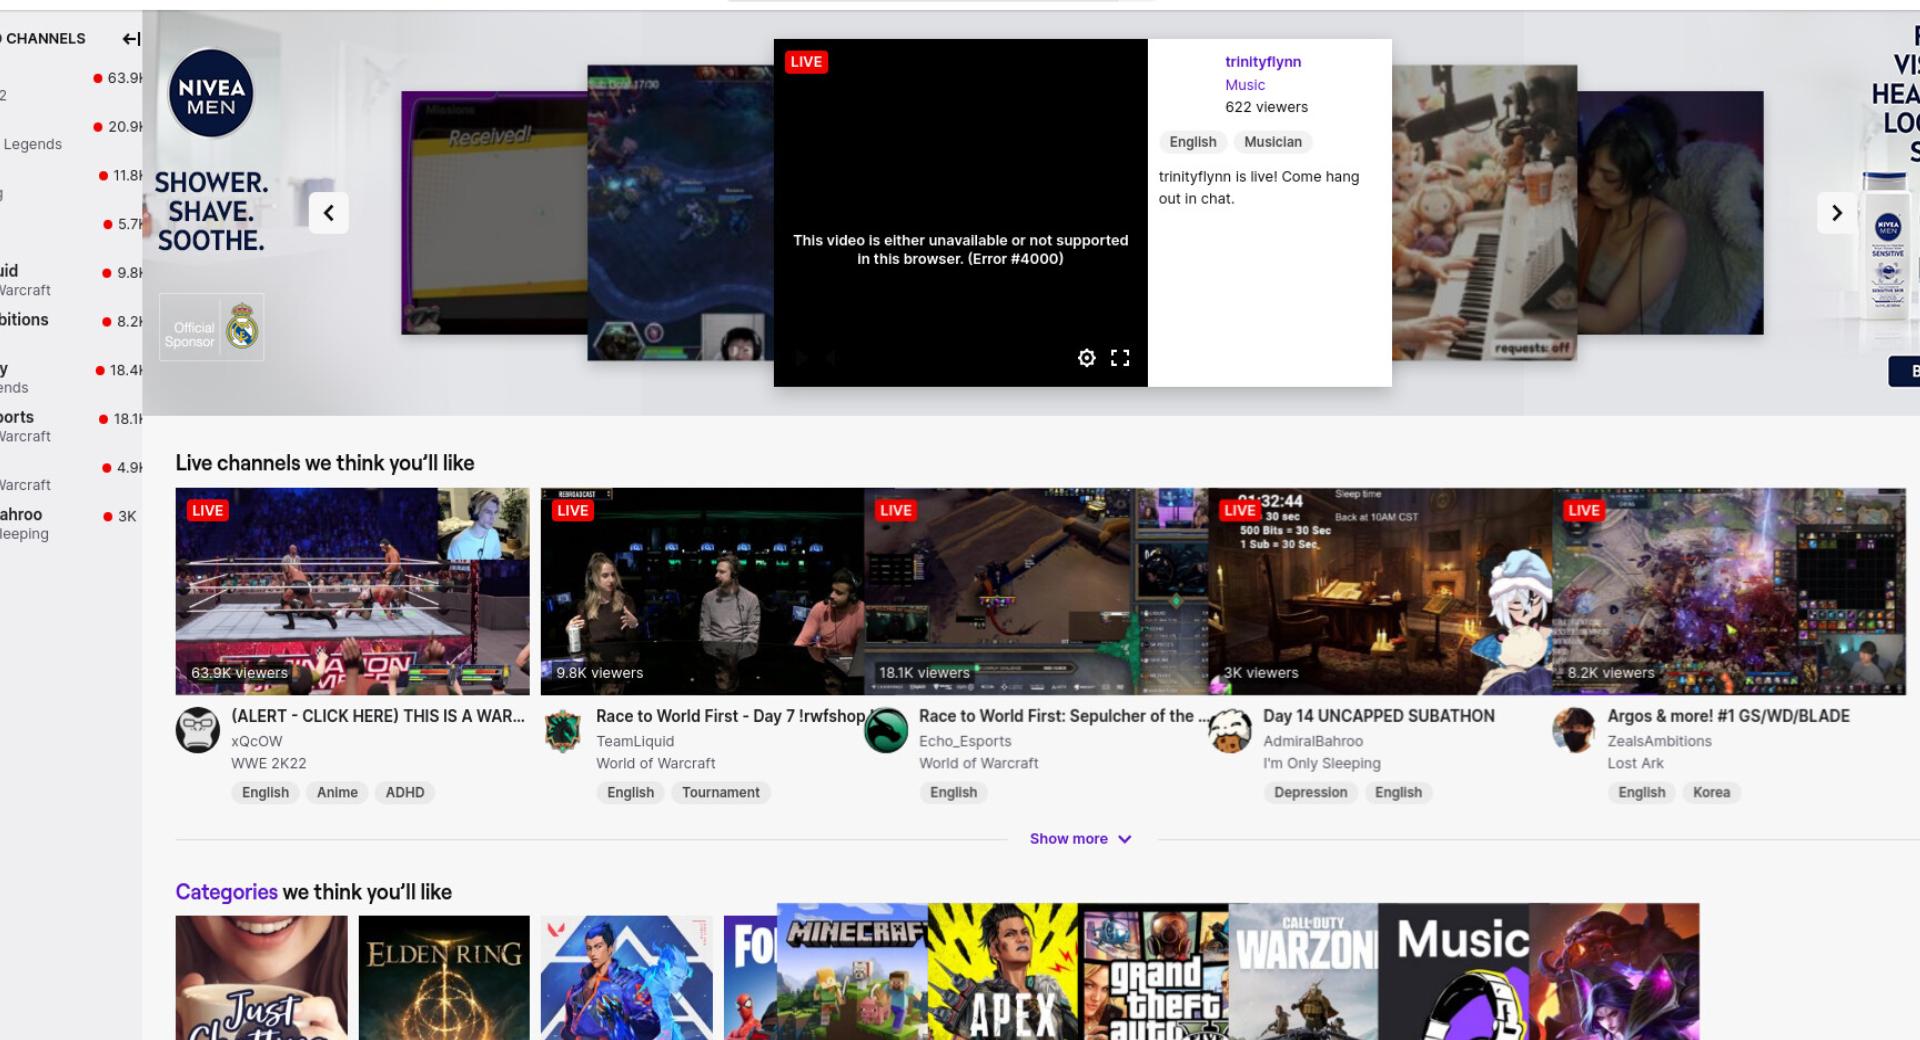This screenshot has height=1040, width=1920.
Task: Click the featured video player area
Action: [960, 213]
